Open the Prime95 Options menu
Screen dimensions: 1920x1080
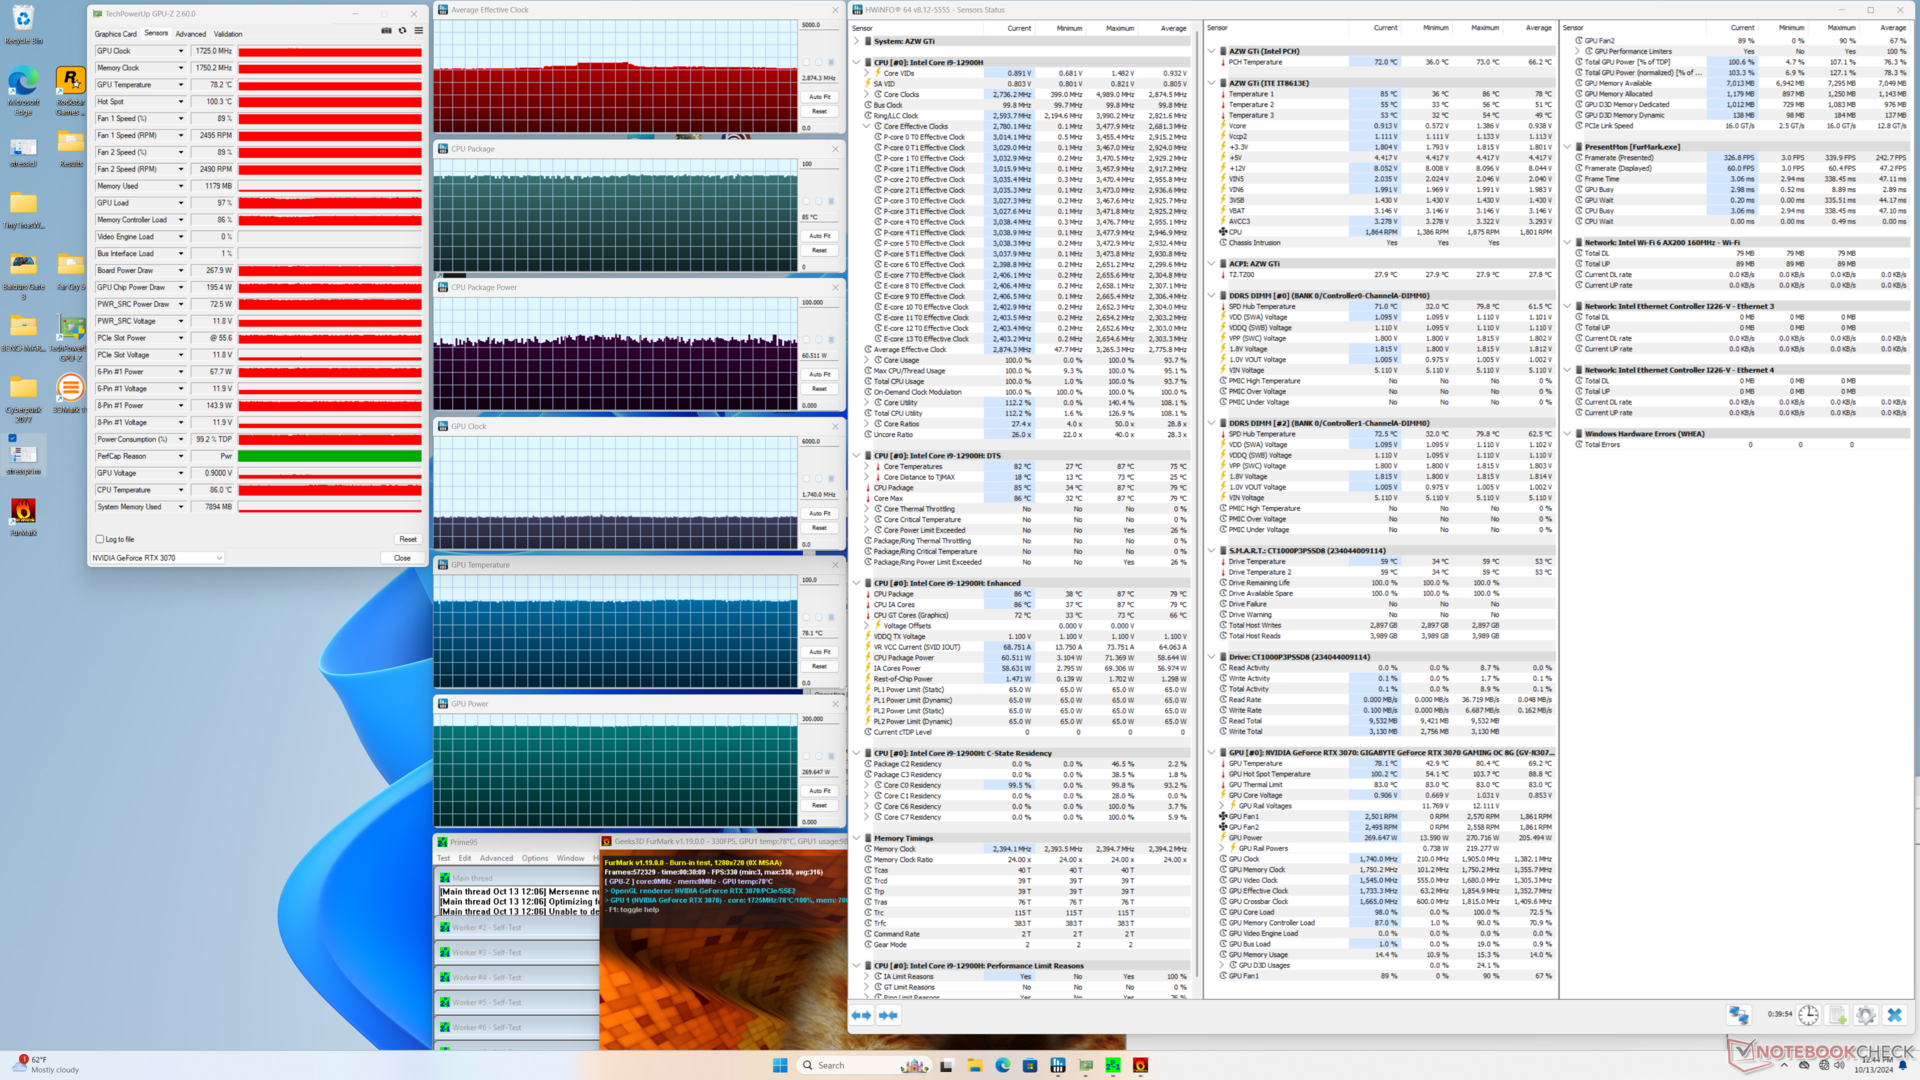[x=534, y=858]
